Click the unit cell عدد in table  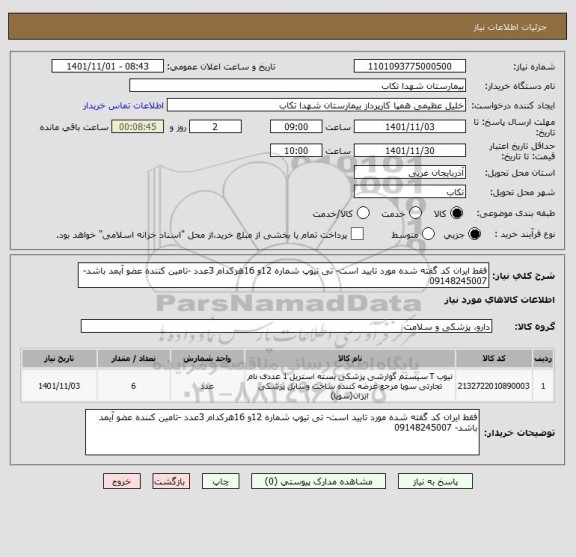point(207,386)
